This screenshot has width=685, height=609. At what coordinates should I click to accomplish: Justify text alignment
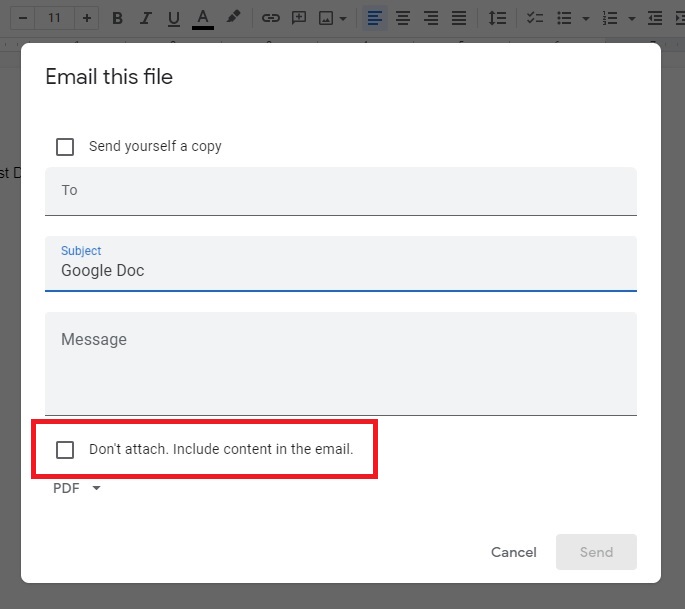pos(459,18)
